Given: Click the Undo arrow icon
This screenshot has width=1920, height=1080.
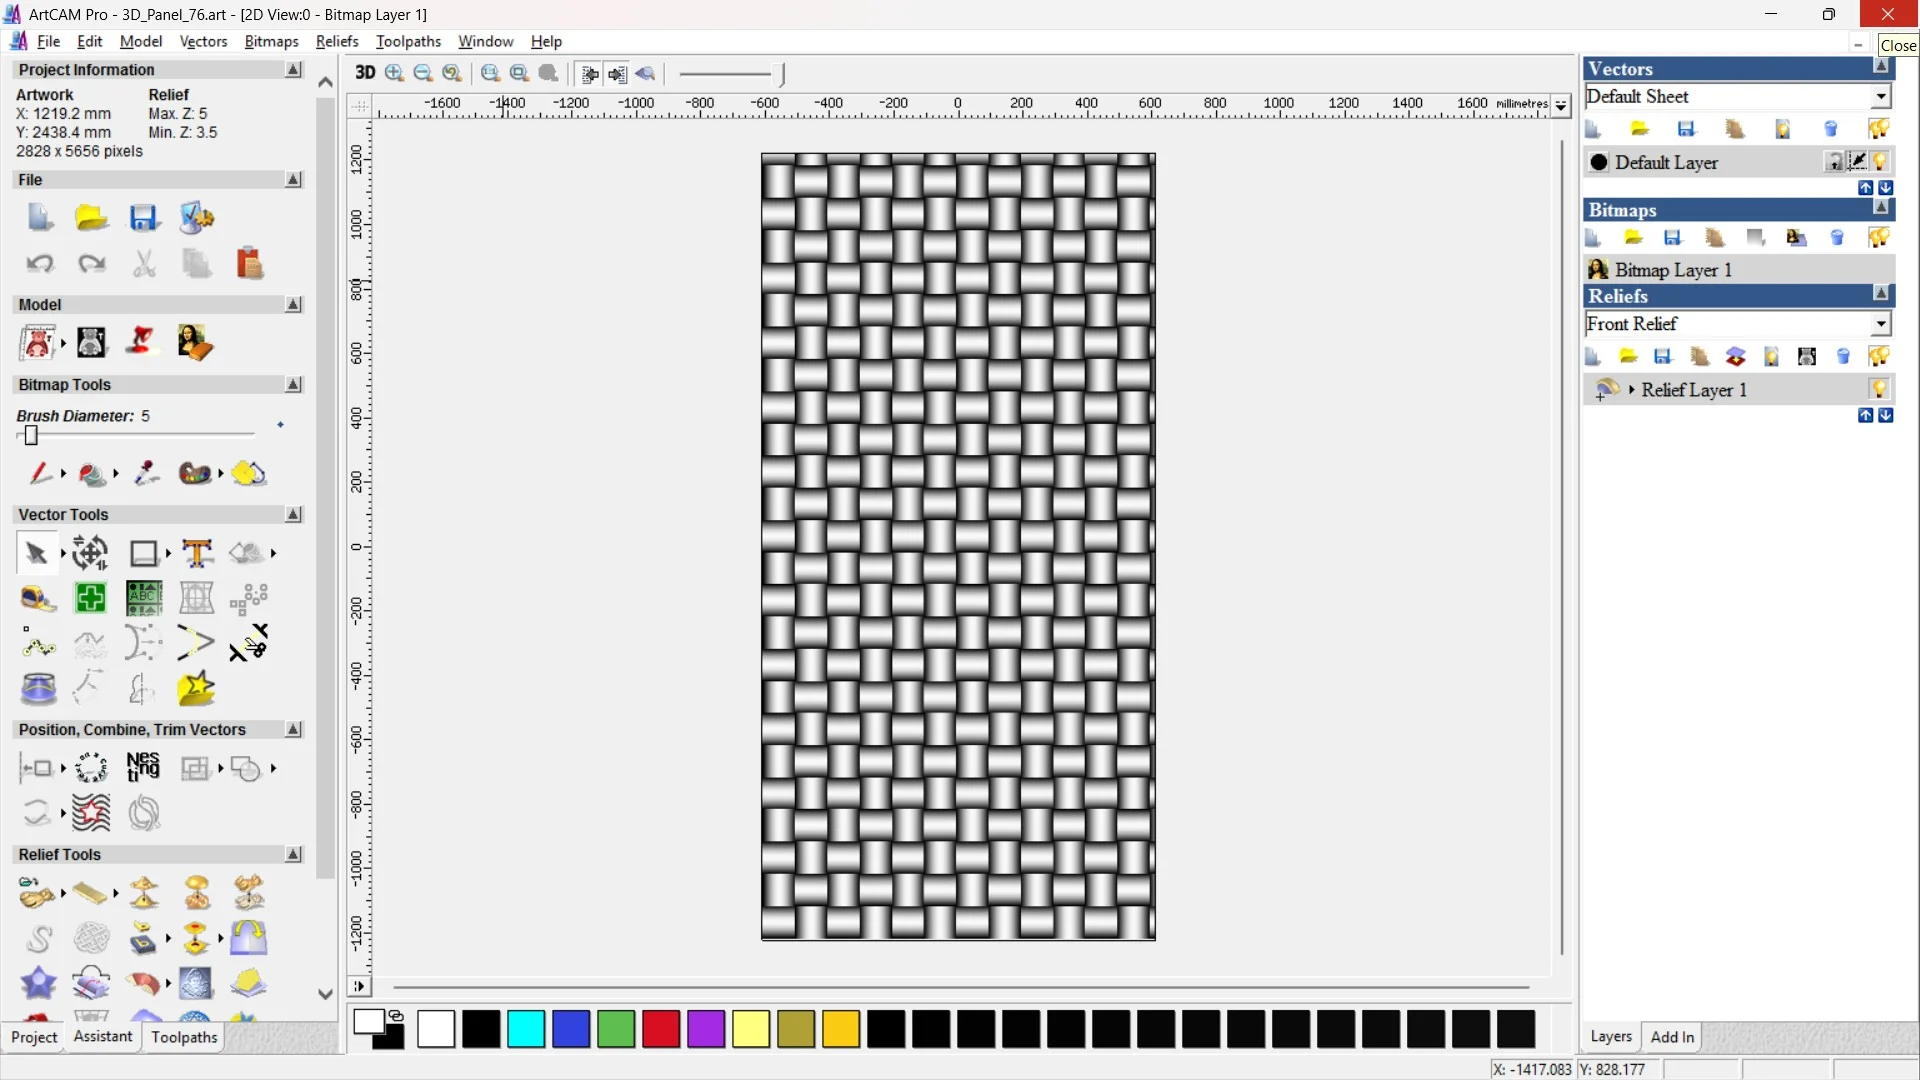Looking at the screenshot, I should pyautogui.click(x=39, y=264).
